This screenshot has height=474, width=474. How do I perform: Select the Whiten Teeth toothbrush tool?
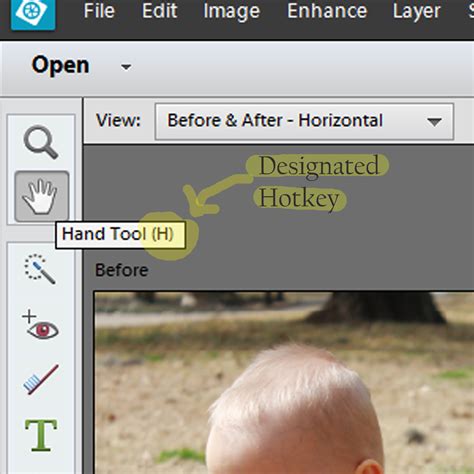tap(41, 380)
